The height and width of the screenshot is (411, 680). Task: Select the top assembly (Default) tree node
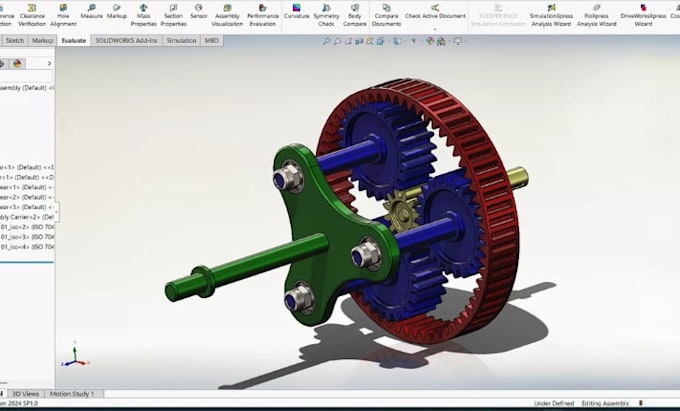pyautogui.click(x=27, y=88)
